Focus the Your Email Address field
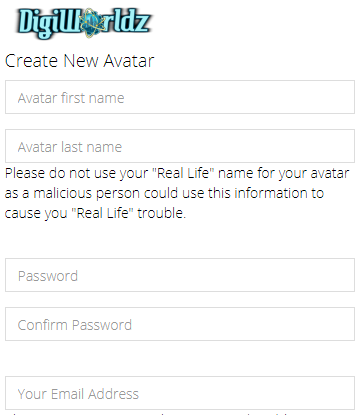The height and width of the screenshot is (415, 361). coord(180,393)
